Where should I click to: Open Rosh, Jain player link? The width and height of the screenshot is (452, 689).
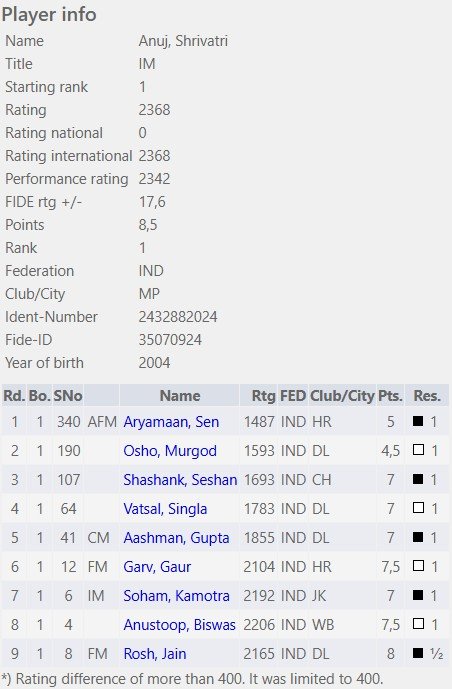[155, 654]
